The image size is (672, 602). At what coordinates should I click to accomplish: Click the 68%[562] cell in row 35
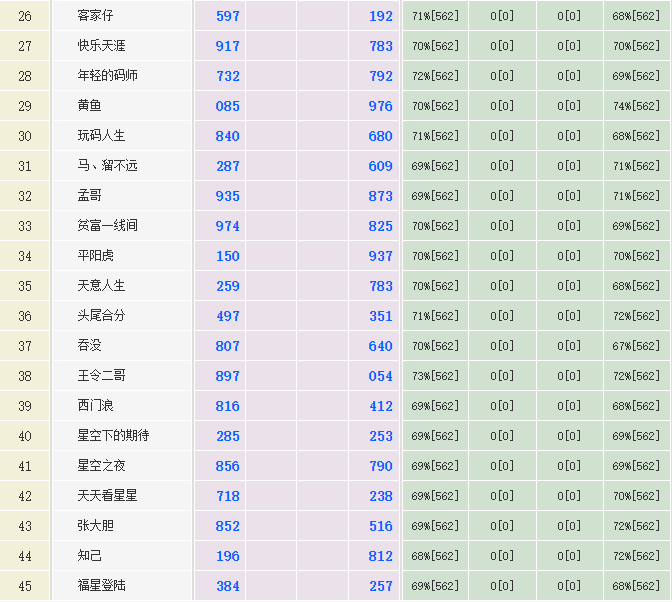point(636,286)
